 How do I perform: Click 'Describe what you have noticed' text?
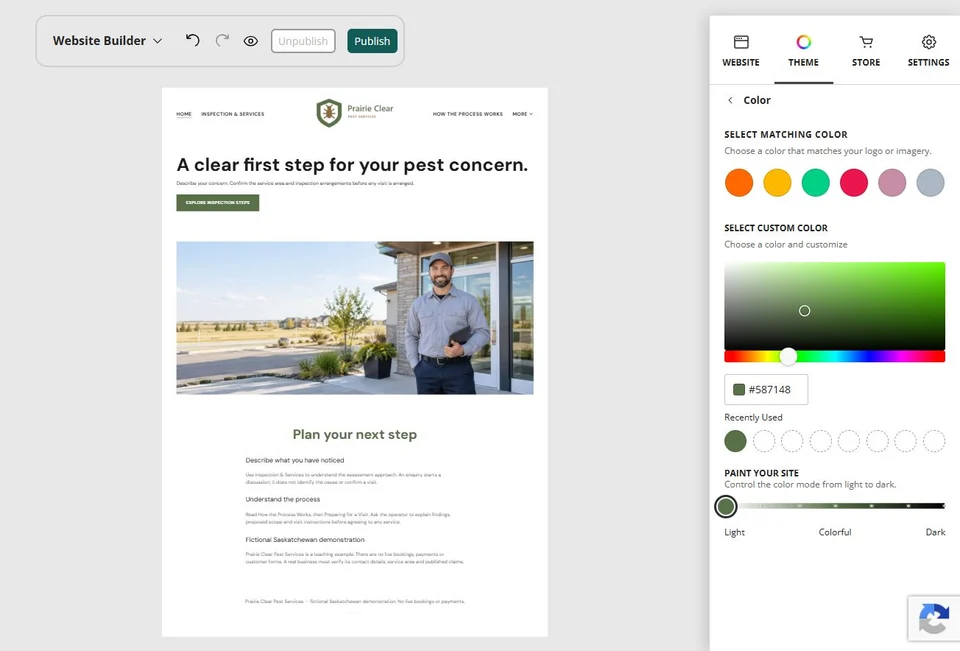(294, 460)
